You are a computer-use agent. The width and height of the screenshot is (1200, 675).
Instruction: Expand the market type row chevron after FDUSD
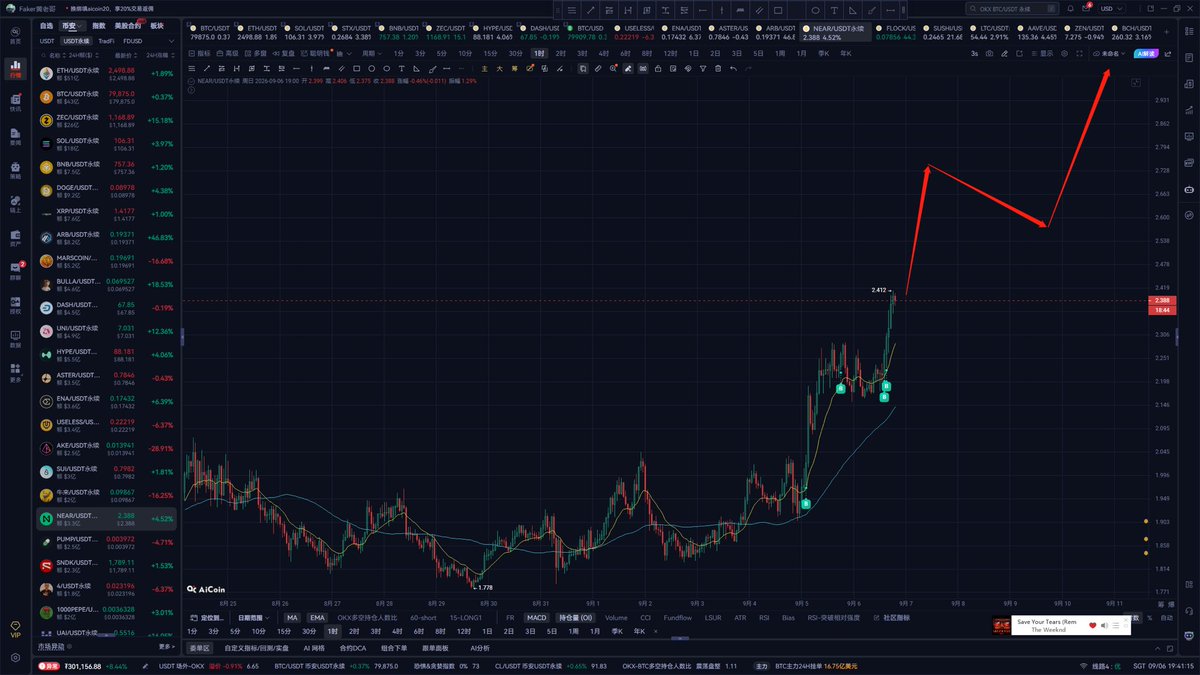point(171,41)
